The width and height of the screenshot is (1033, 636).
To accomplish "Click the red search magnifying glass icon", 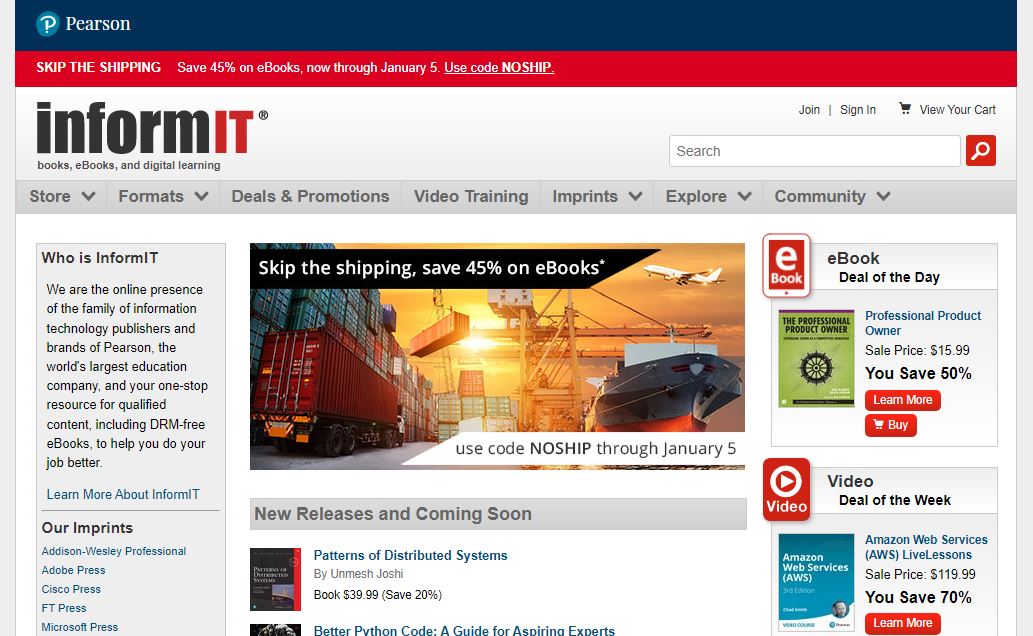I will point(980,150).
